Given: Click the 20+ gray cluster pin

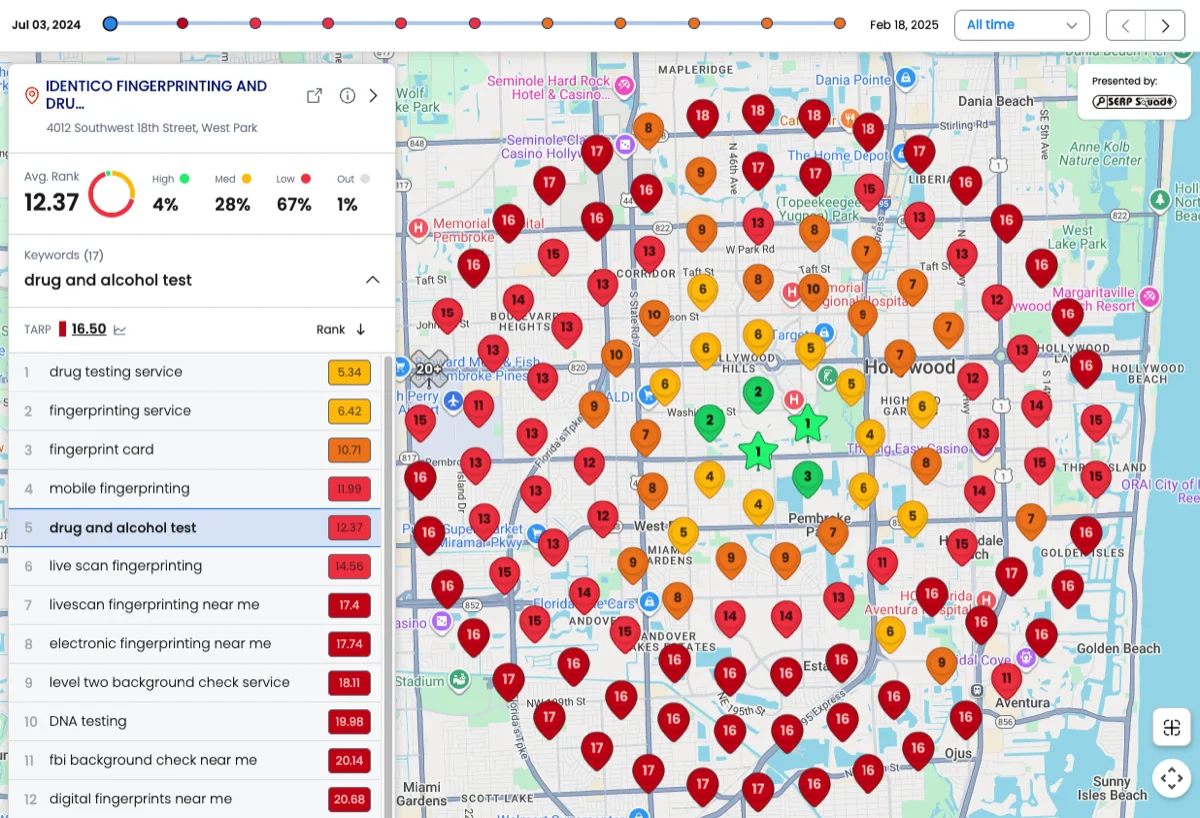Looking at the screenshot, I should click(430, 369).
